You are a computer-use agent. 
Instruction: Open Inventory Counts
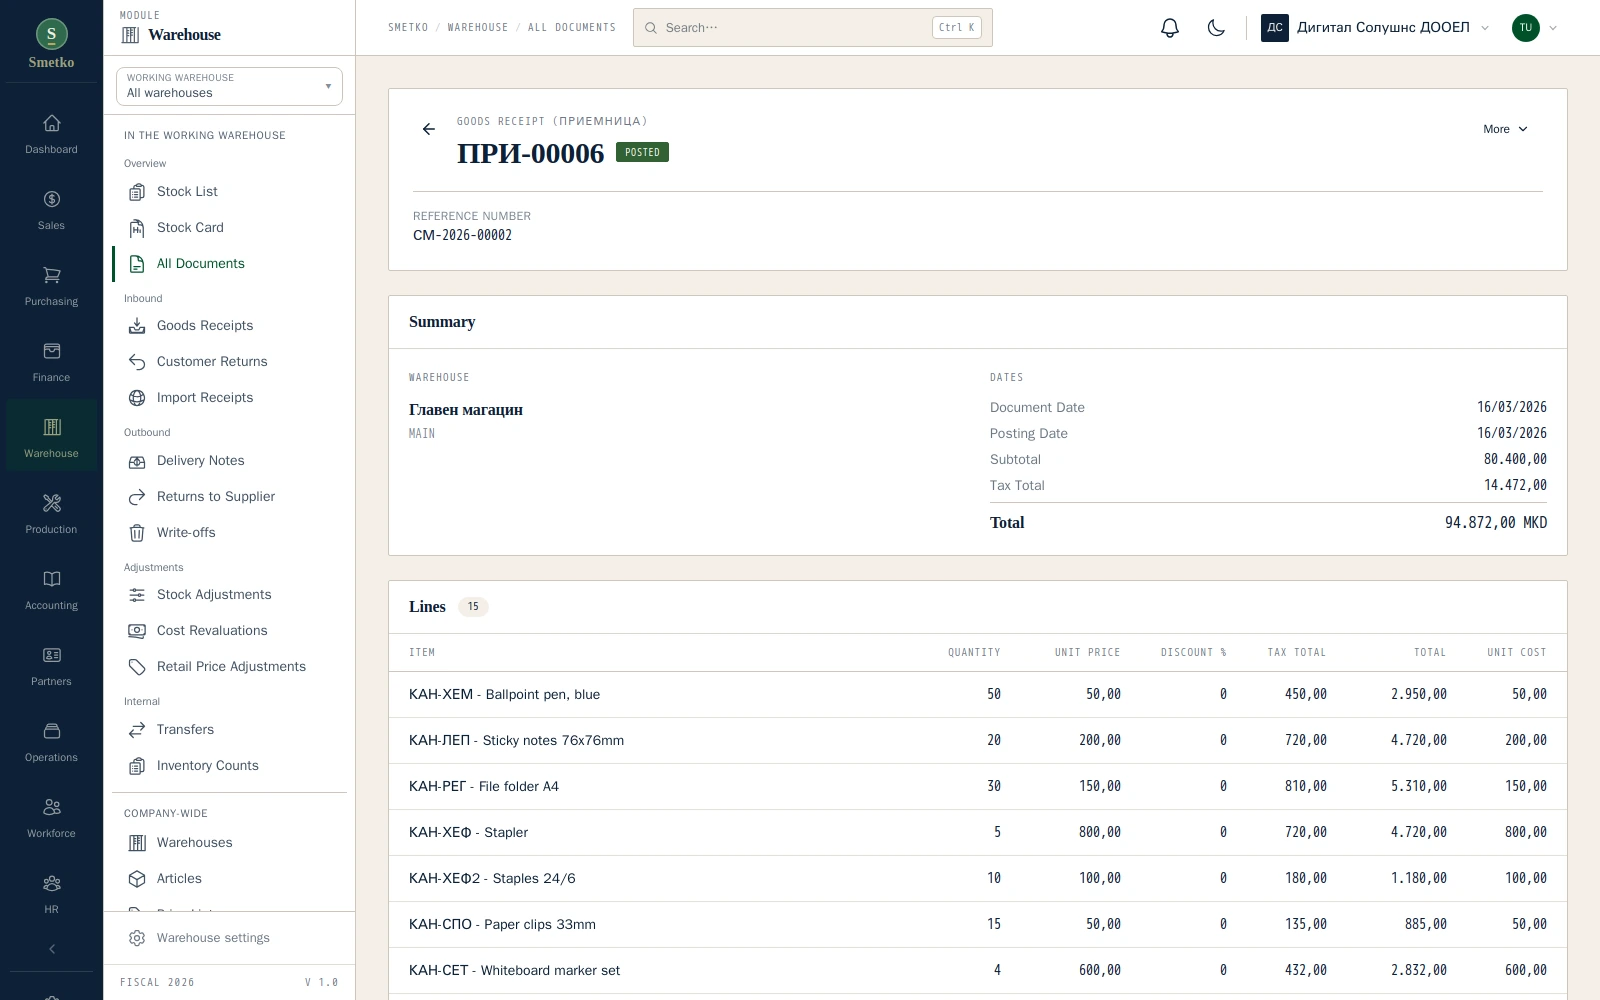tap(229, 765)
